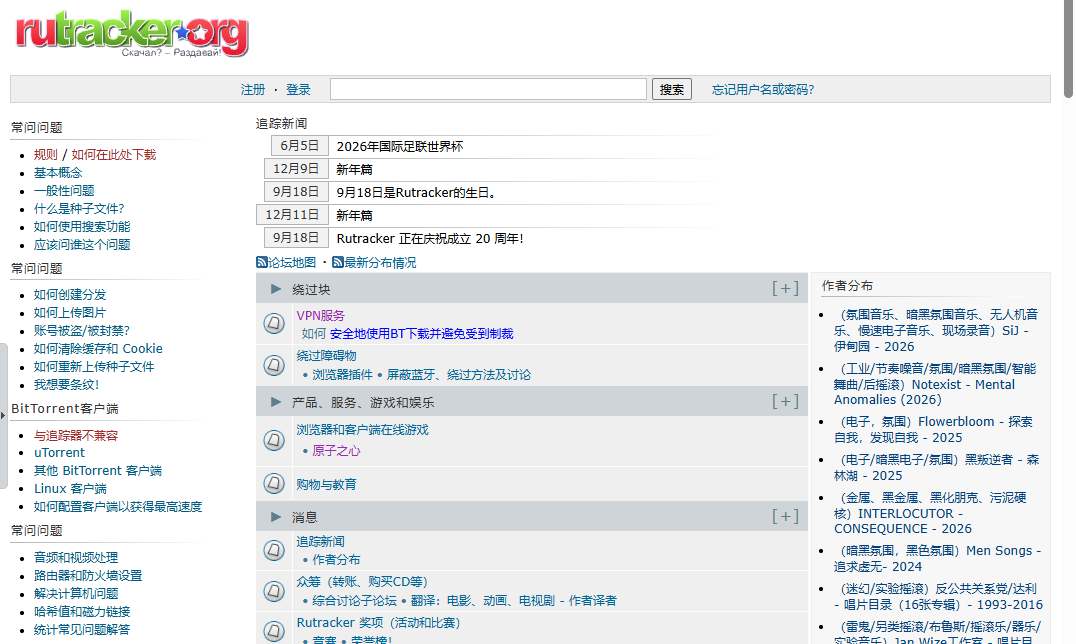1076x644 pixels.
Task: Collapse the 消息 category arrow
Action: tap(276, 517)
